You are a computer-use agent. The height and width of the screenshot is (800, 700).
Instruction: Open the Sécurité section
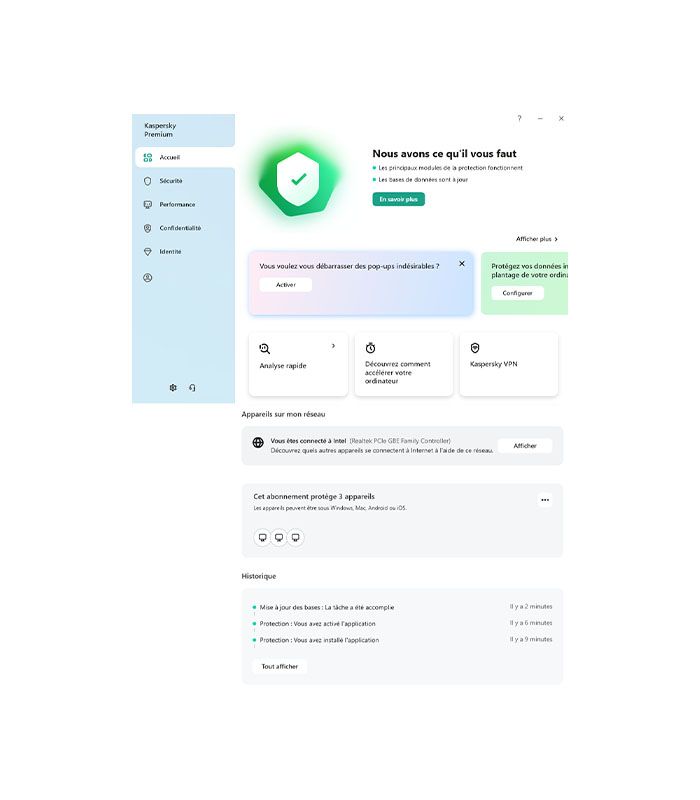pos(170,181)
